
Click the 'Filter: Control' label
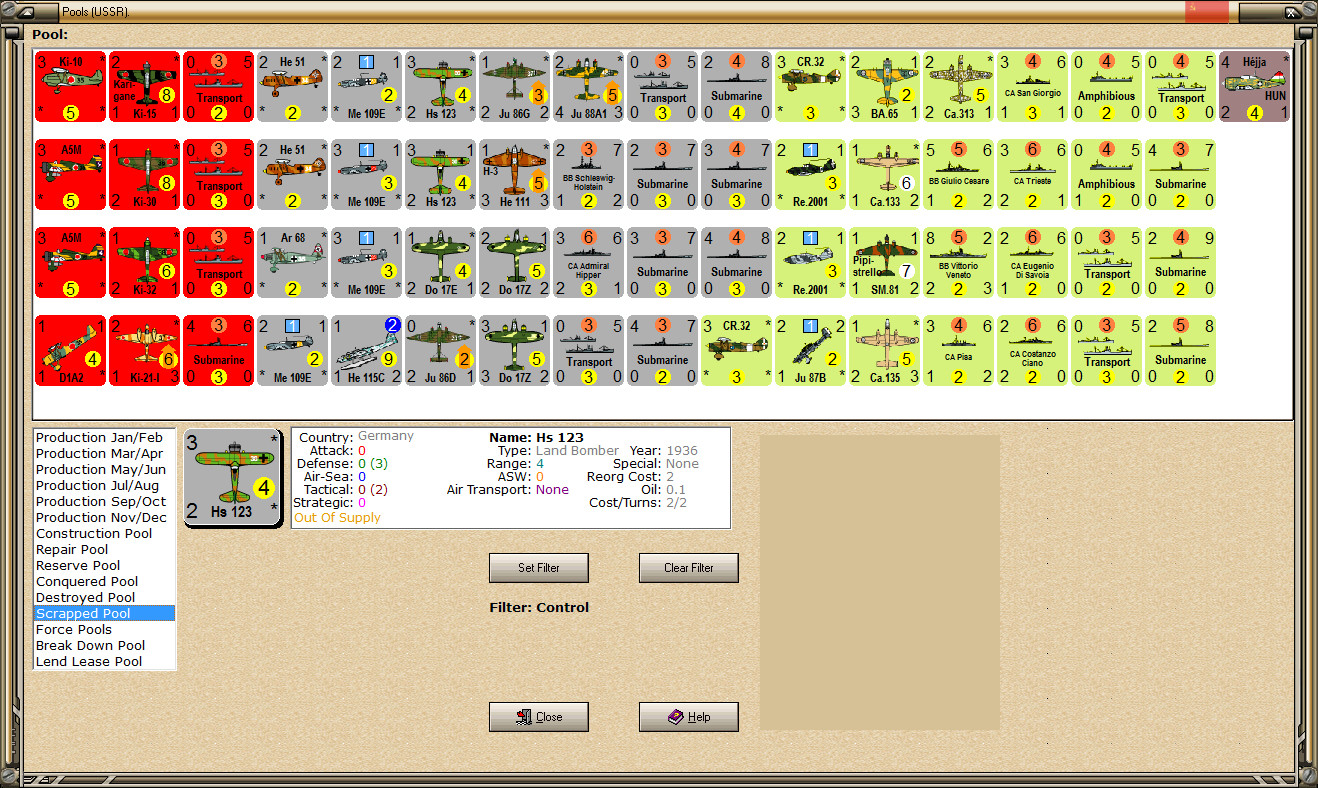539,608
